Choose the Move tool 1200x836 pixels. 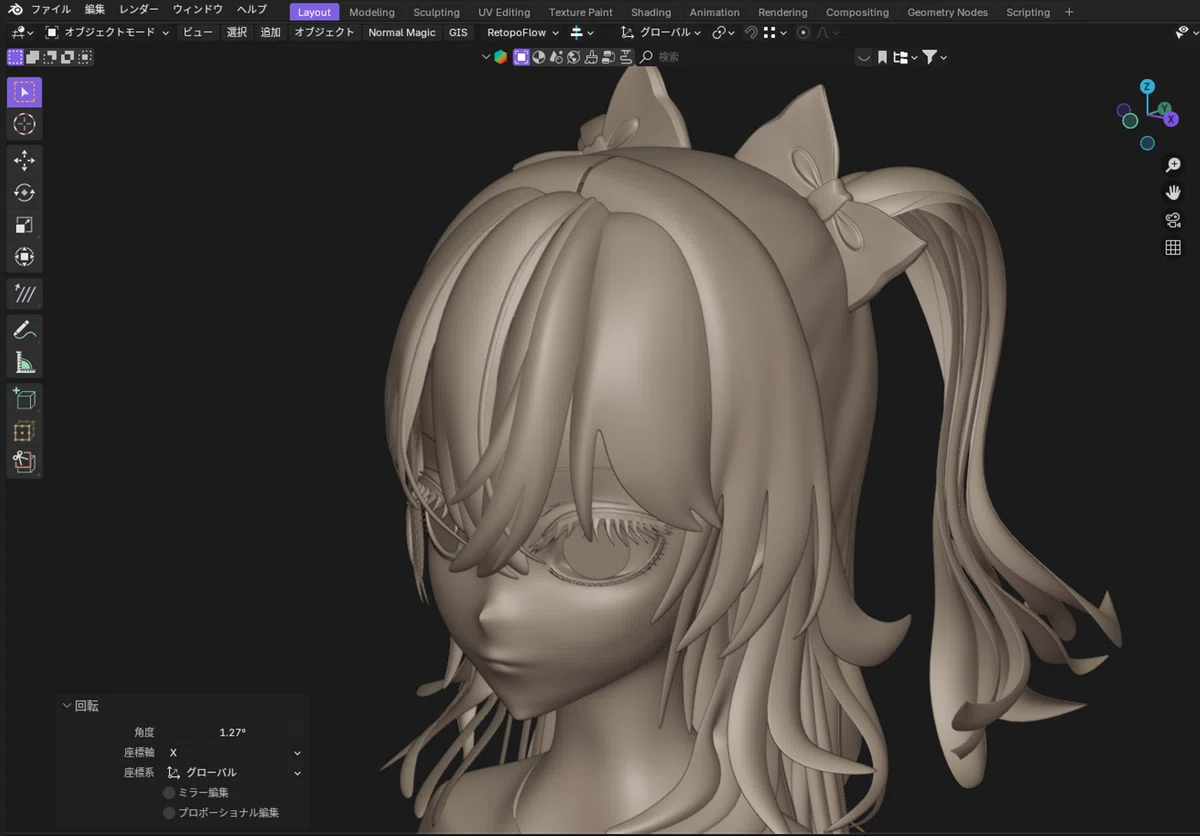[25, 160]
